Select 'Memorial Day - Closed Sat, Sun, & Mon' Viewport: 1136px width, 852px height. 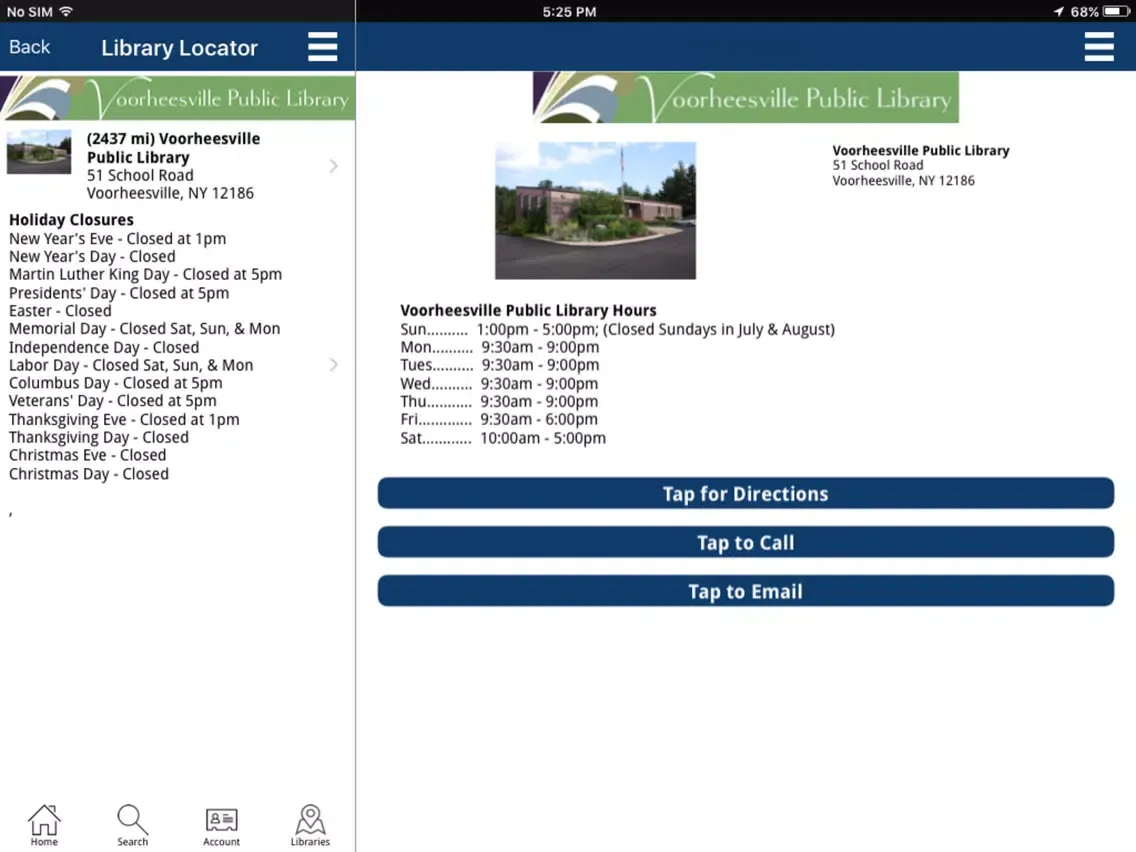tap(144, 329)
